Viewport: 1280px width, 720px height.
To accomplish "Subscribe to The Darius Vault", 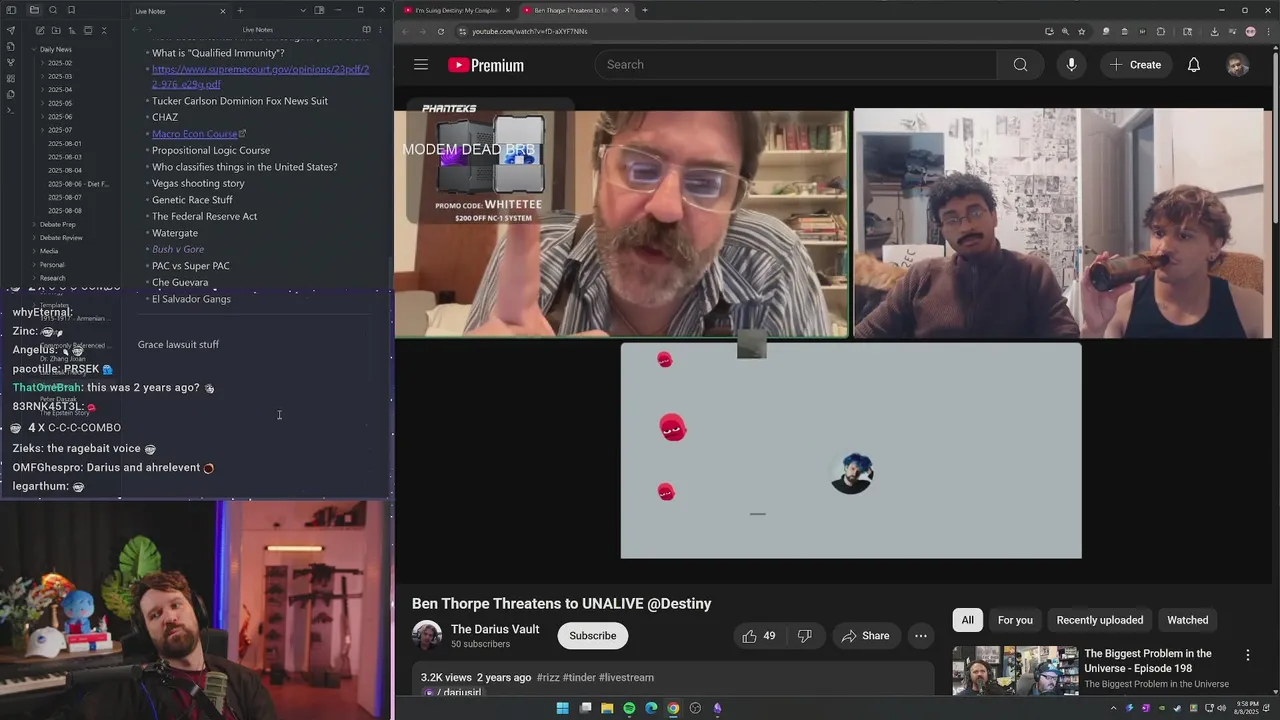I will (x=593, y=636).
